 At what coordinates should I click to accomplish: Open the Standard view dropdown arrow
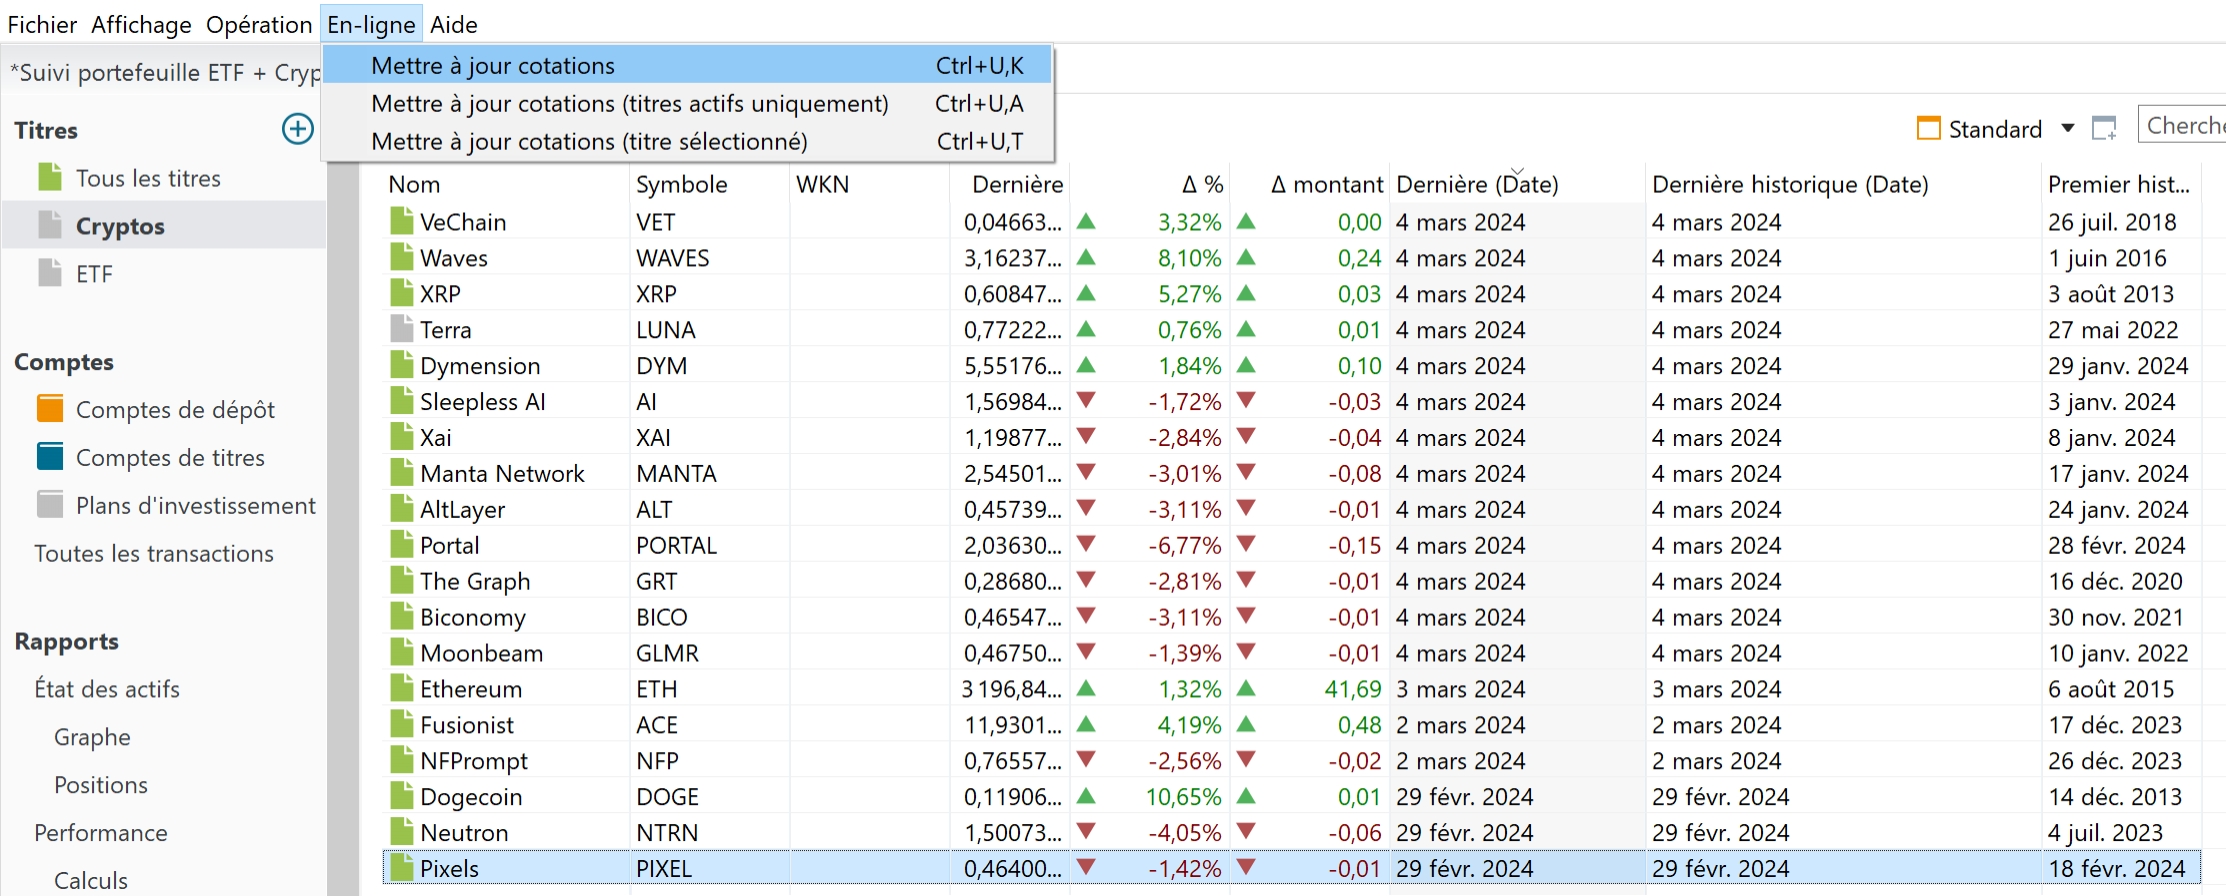2068,129
